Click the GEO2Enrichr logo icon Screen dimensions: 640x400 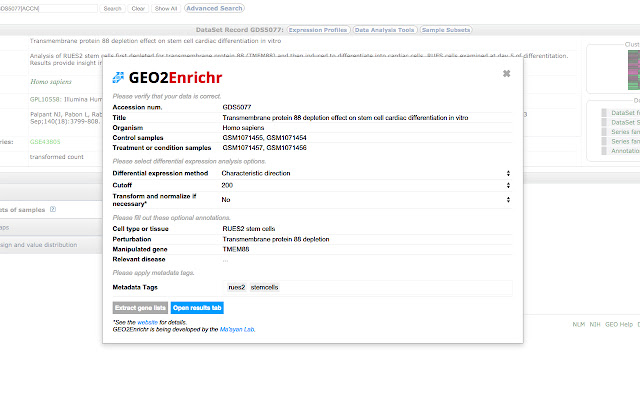click(x=118, y=77)
